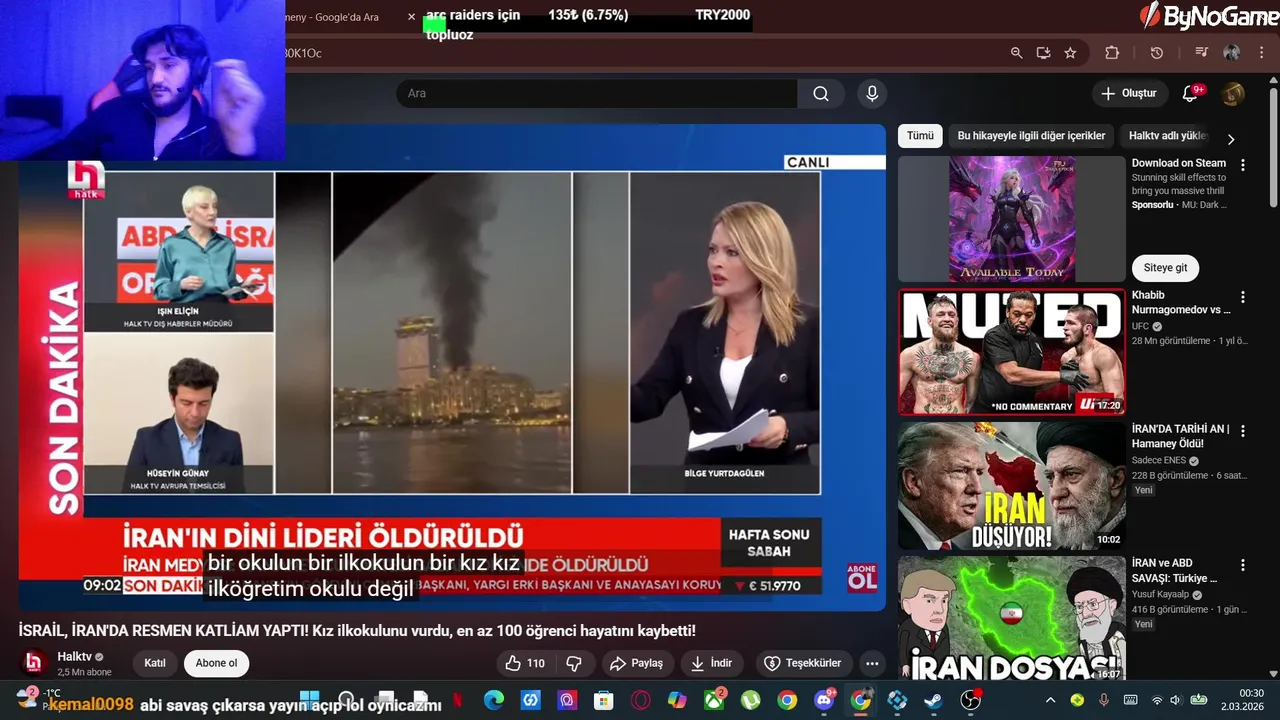The image size is (1280, 720).
Task: Open Microsoft Edge from the taskbar
Action: point(494,700)
